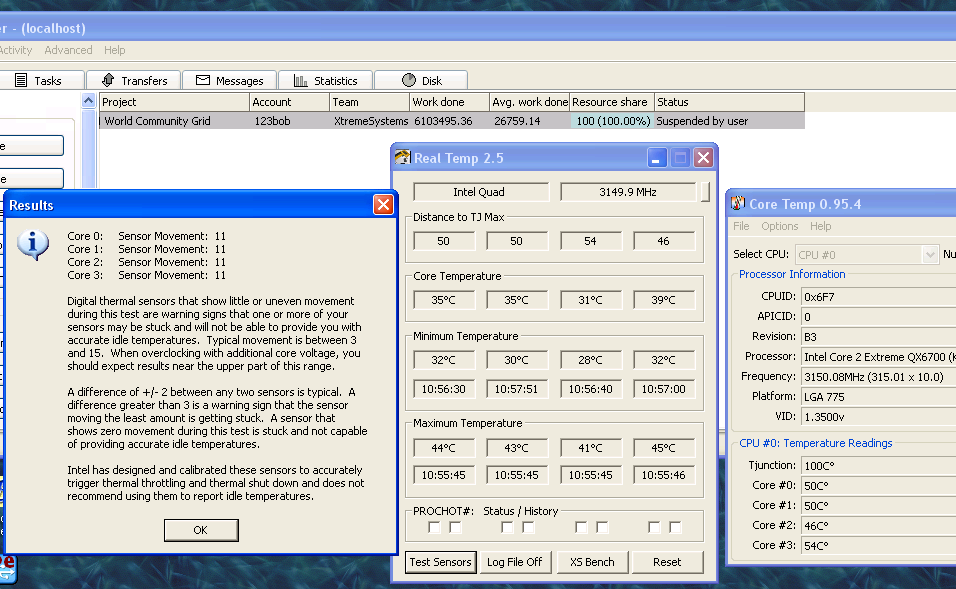Open the Activity menu
Image resolution: width=956 pixels, height=589 pixels.
(16, 50)
